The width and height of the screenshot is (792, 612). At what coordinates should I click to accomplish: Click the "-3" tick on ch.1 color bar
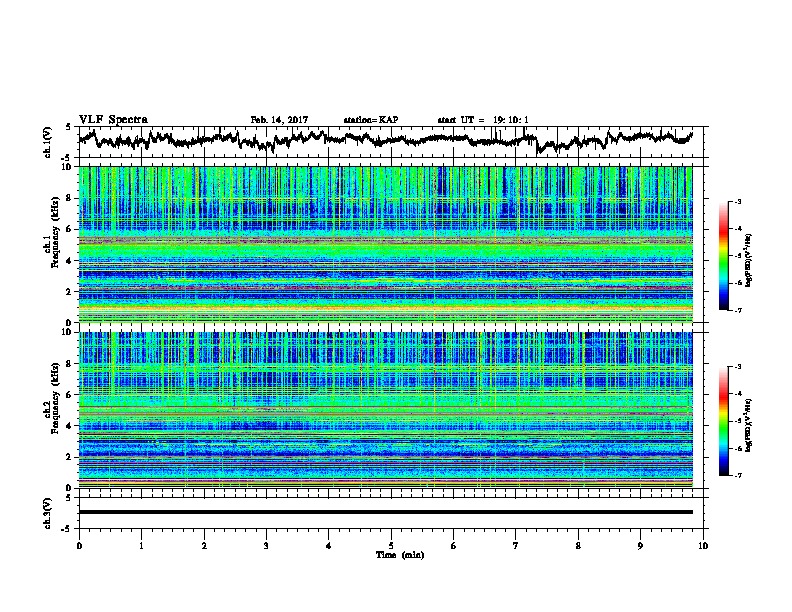pyautogui.click(x=738, y=202)
